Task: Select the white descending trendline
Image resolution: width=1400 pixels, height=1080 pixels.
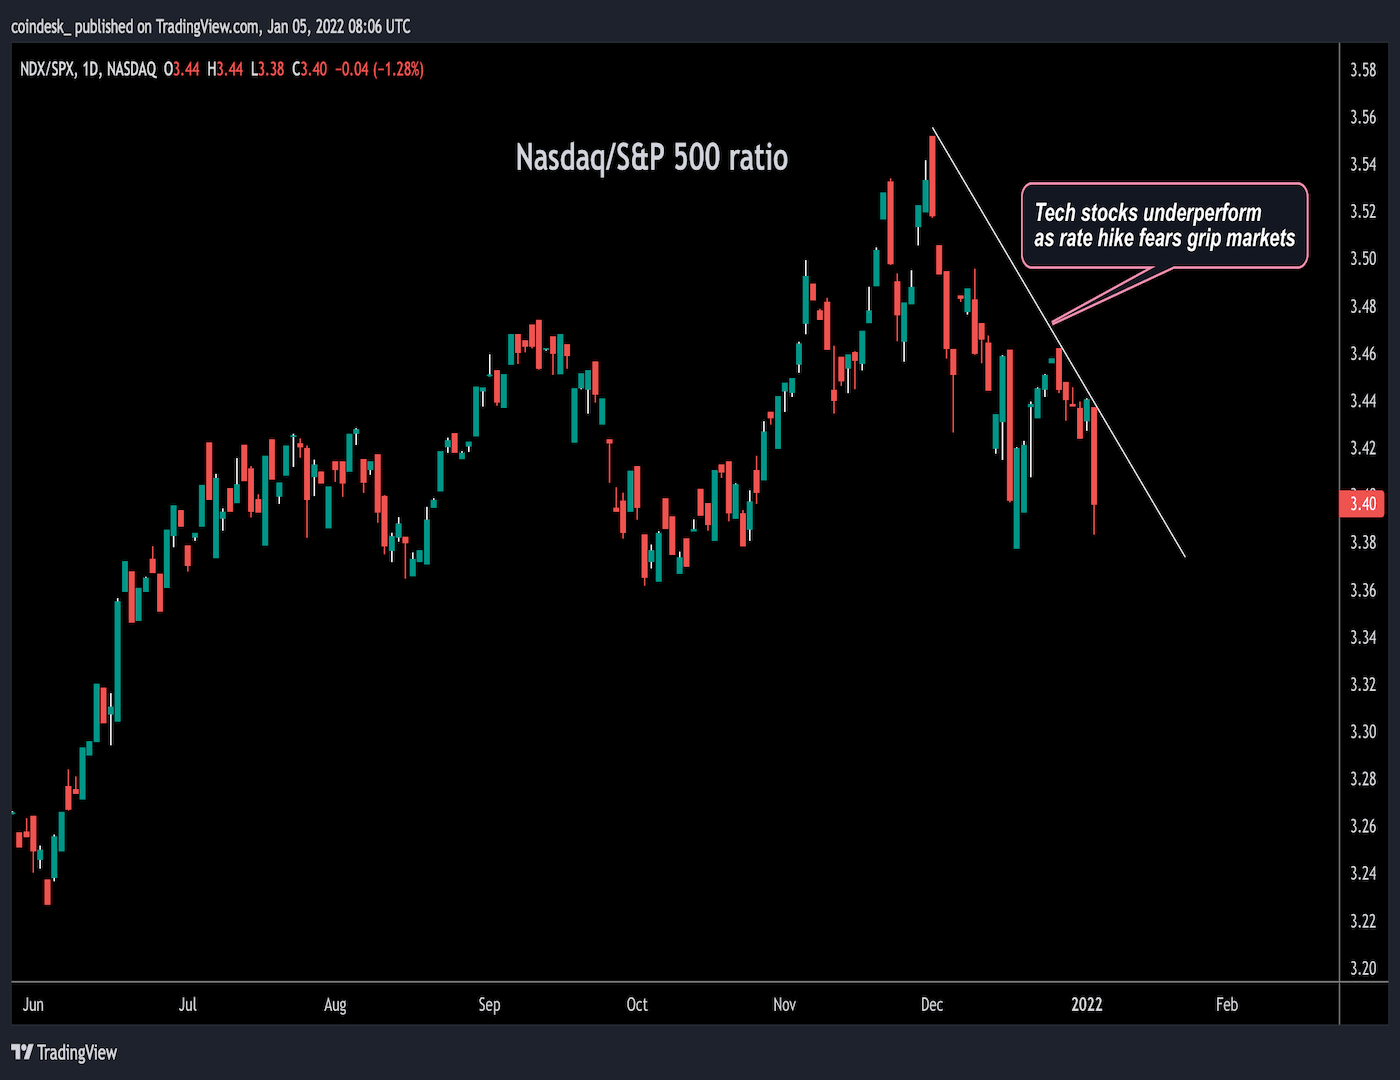Action: click(1058, 342)
